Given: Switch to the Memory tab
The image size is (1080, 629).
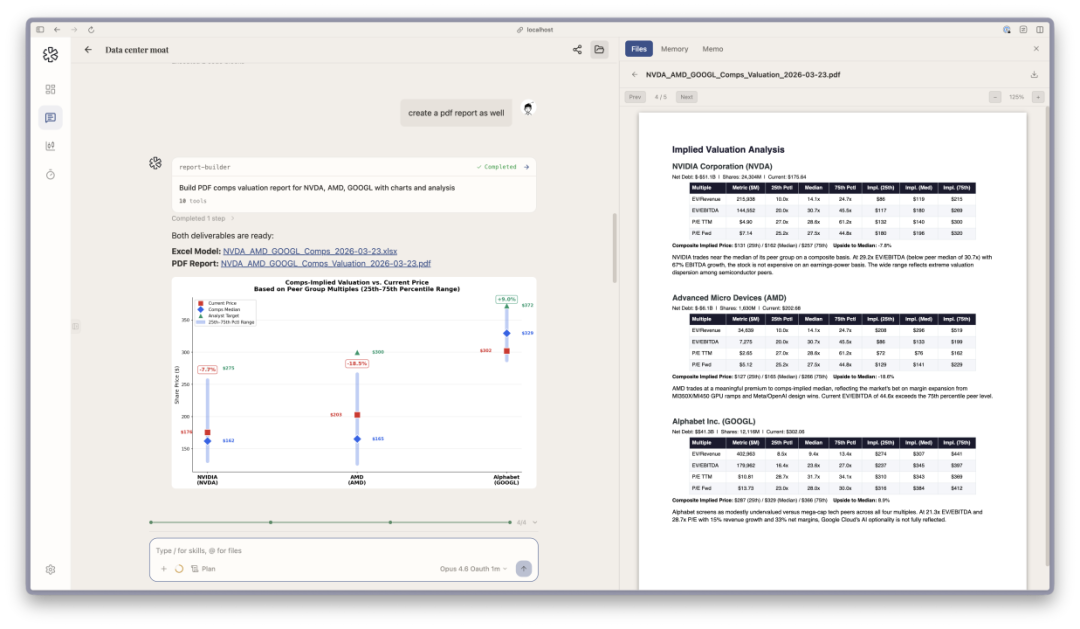Looking at the screenshot, I should 674,49.
